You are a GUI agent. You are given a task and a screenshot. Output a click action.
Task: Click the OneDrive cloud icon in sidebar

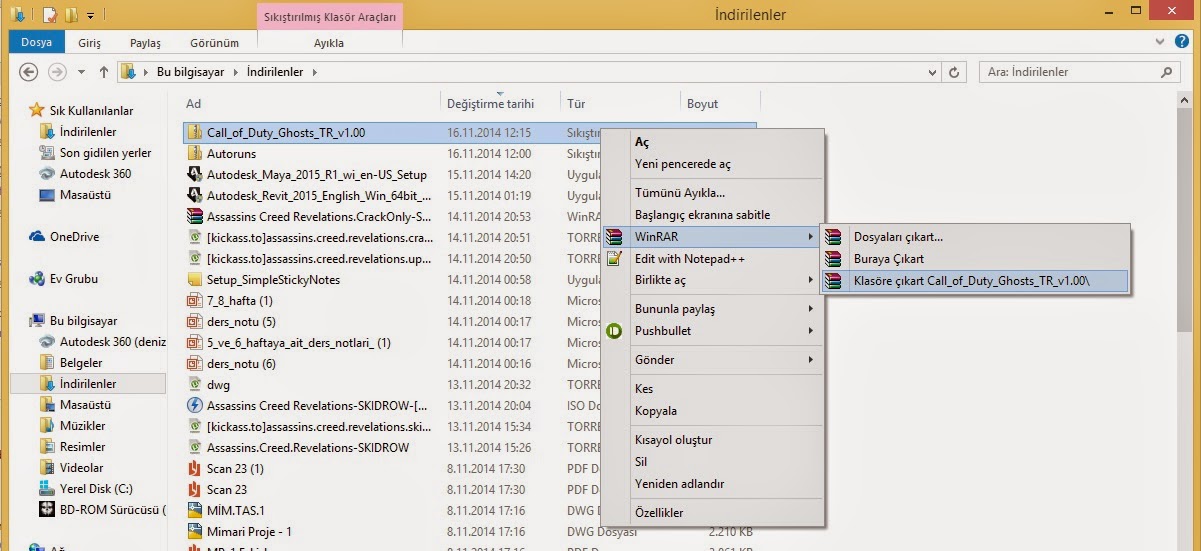[37, 237]
